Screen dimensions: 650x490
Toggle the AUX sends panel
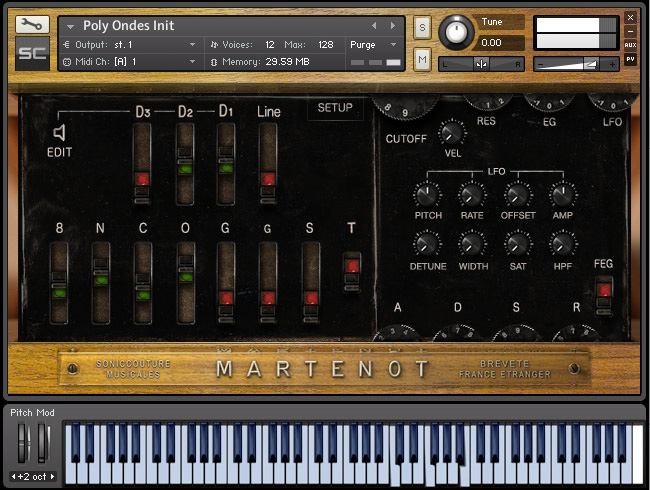[x=630, y=45]
